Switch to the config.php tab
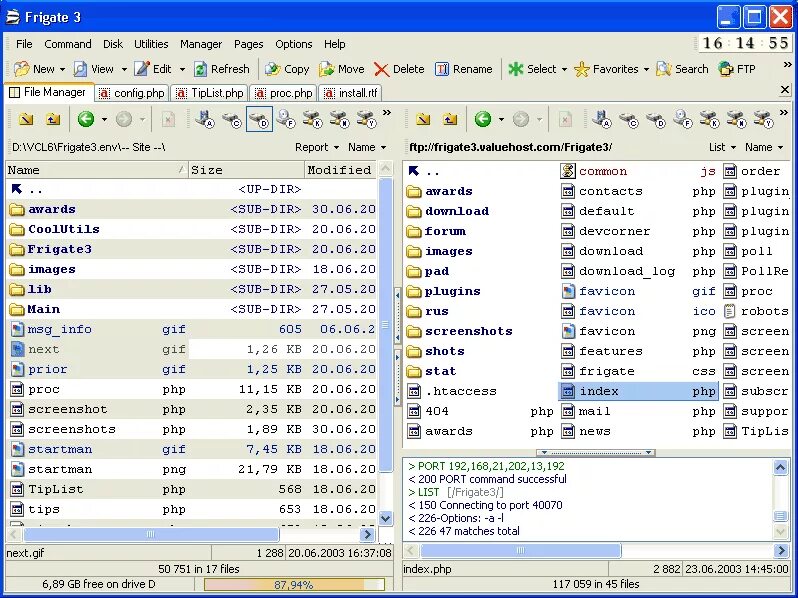This screenshot has width=798, height=598. 132,94
